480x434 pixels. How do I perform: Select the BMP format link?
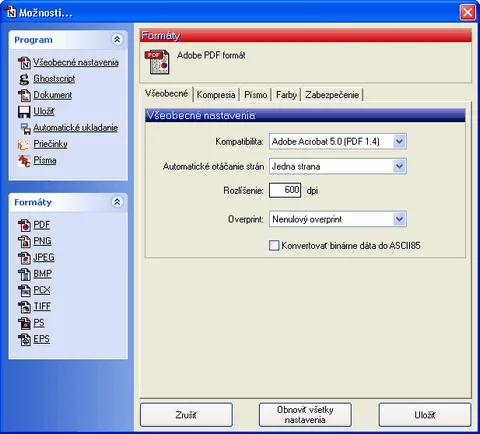coord(42,274)
